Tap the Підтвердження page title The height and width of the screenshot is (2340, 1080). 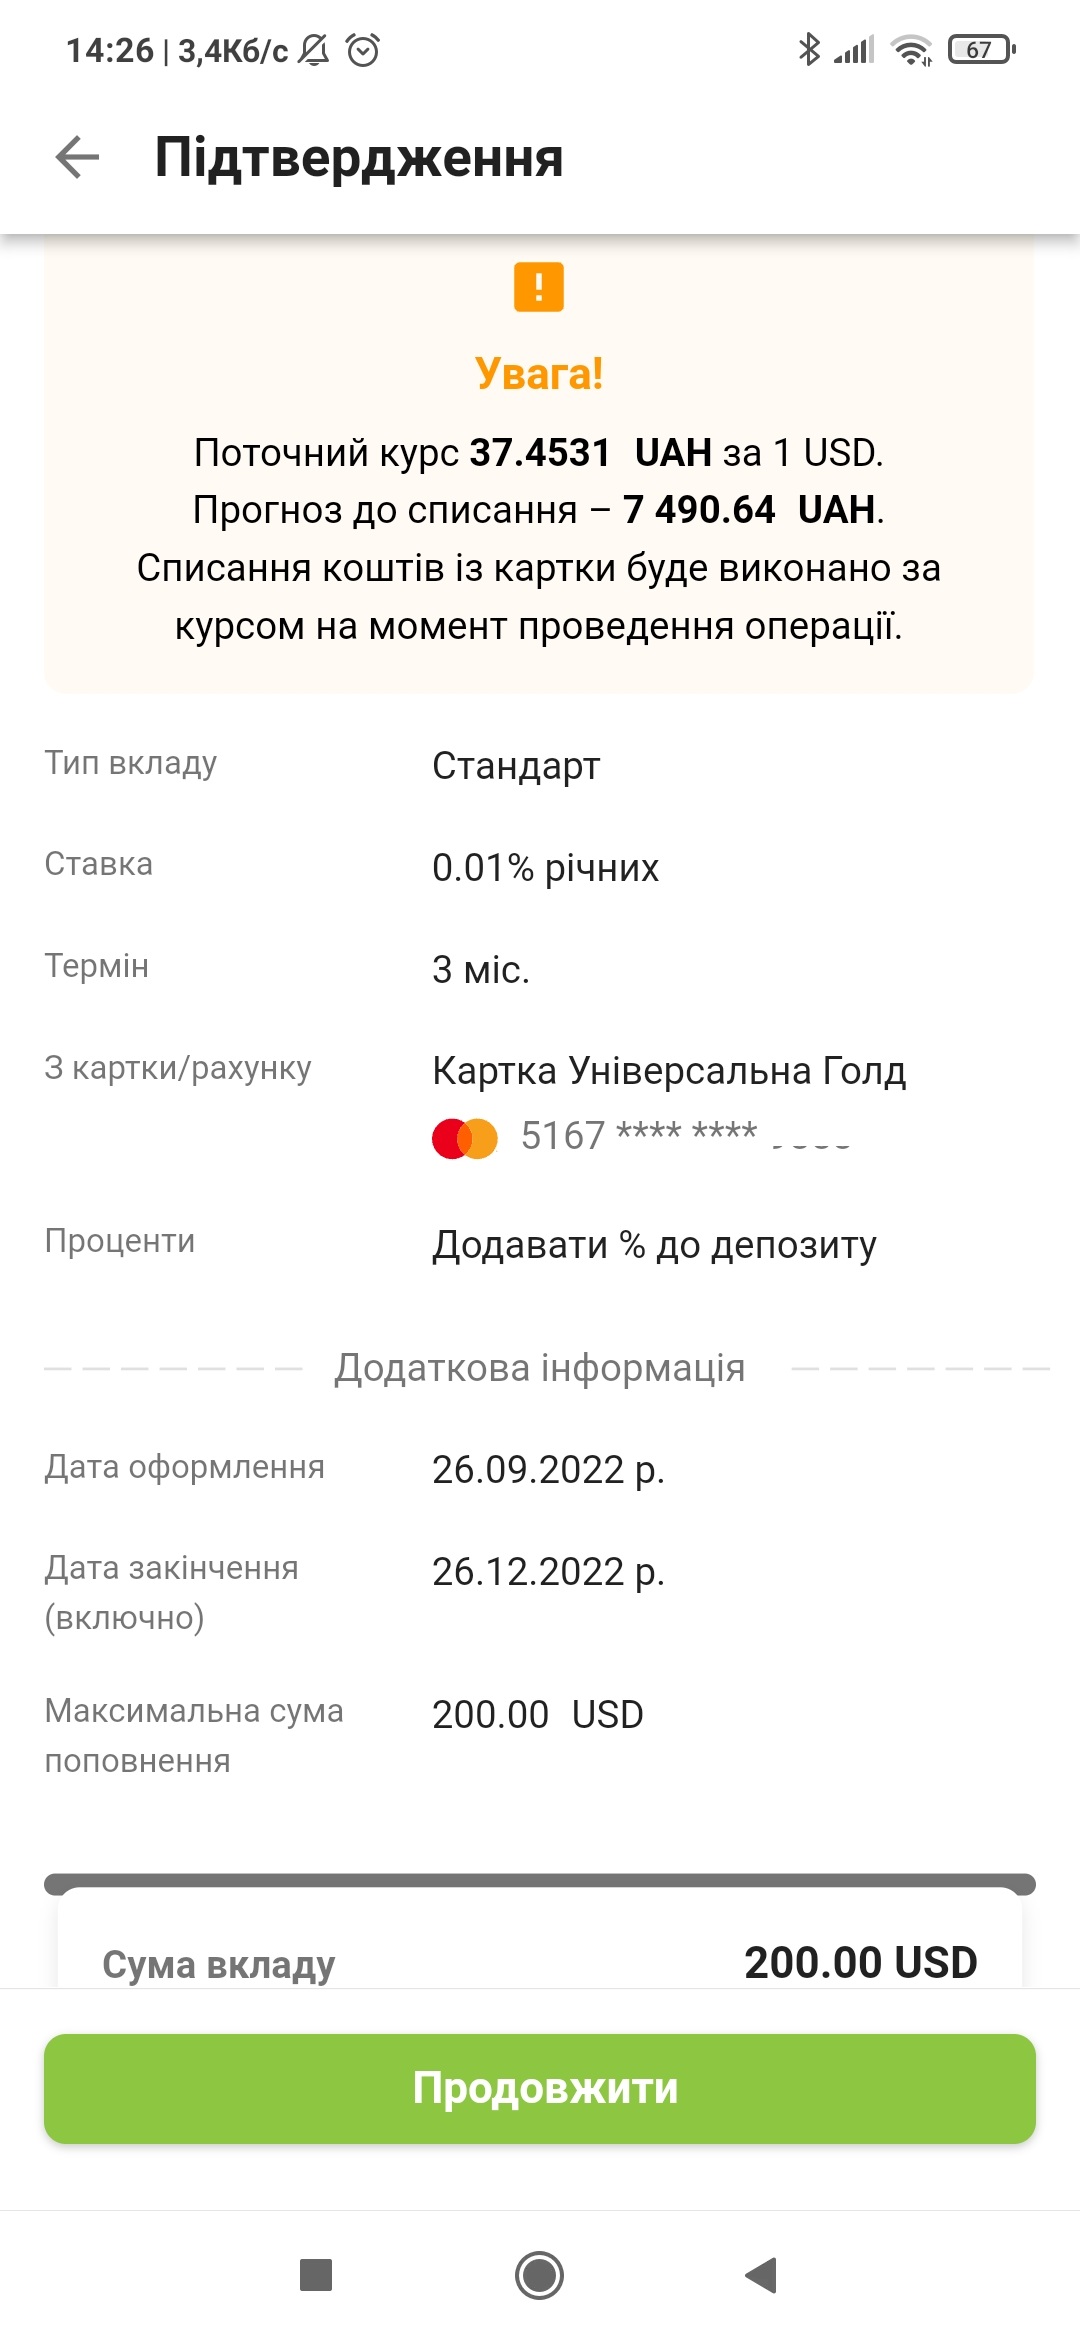pos(359,158)
